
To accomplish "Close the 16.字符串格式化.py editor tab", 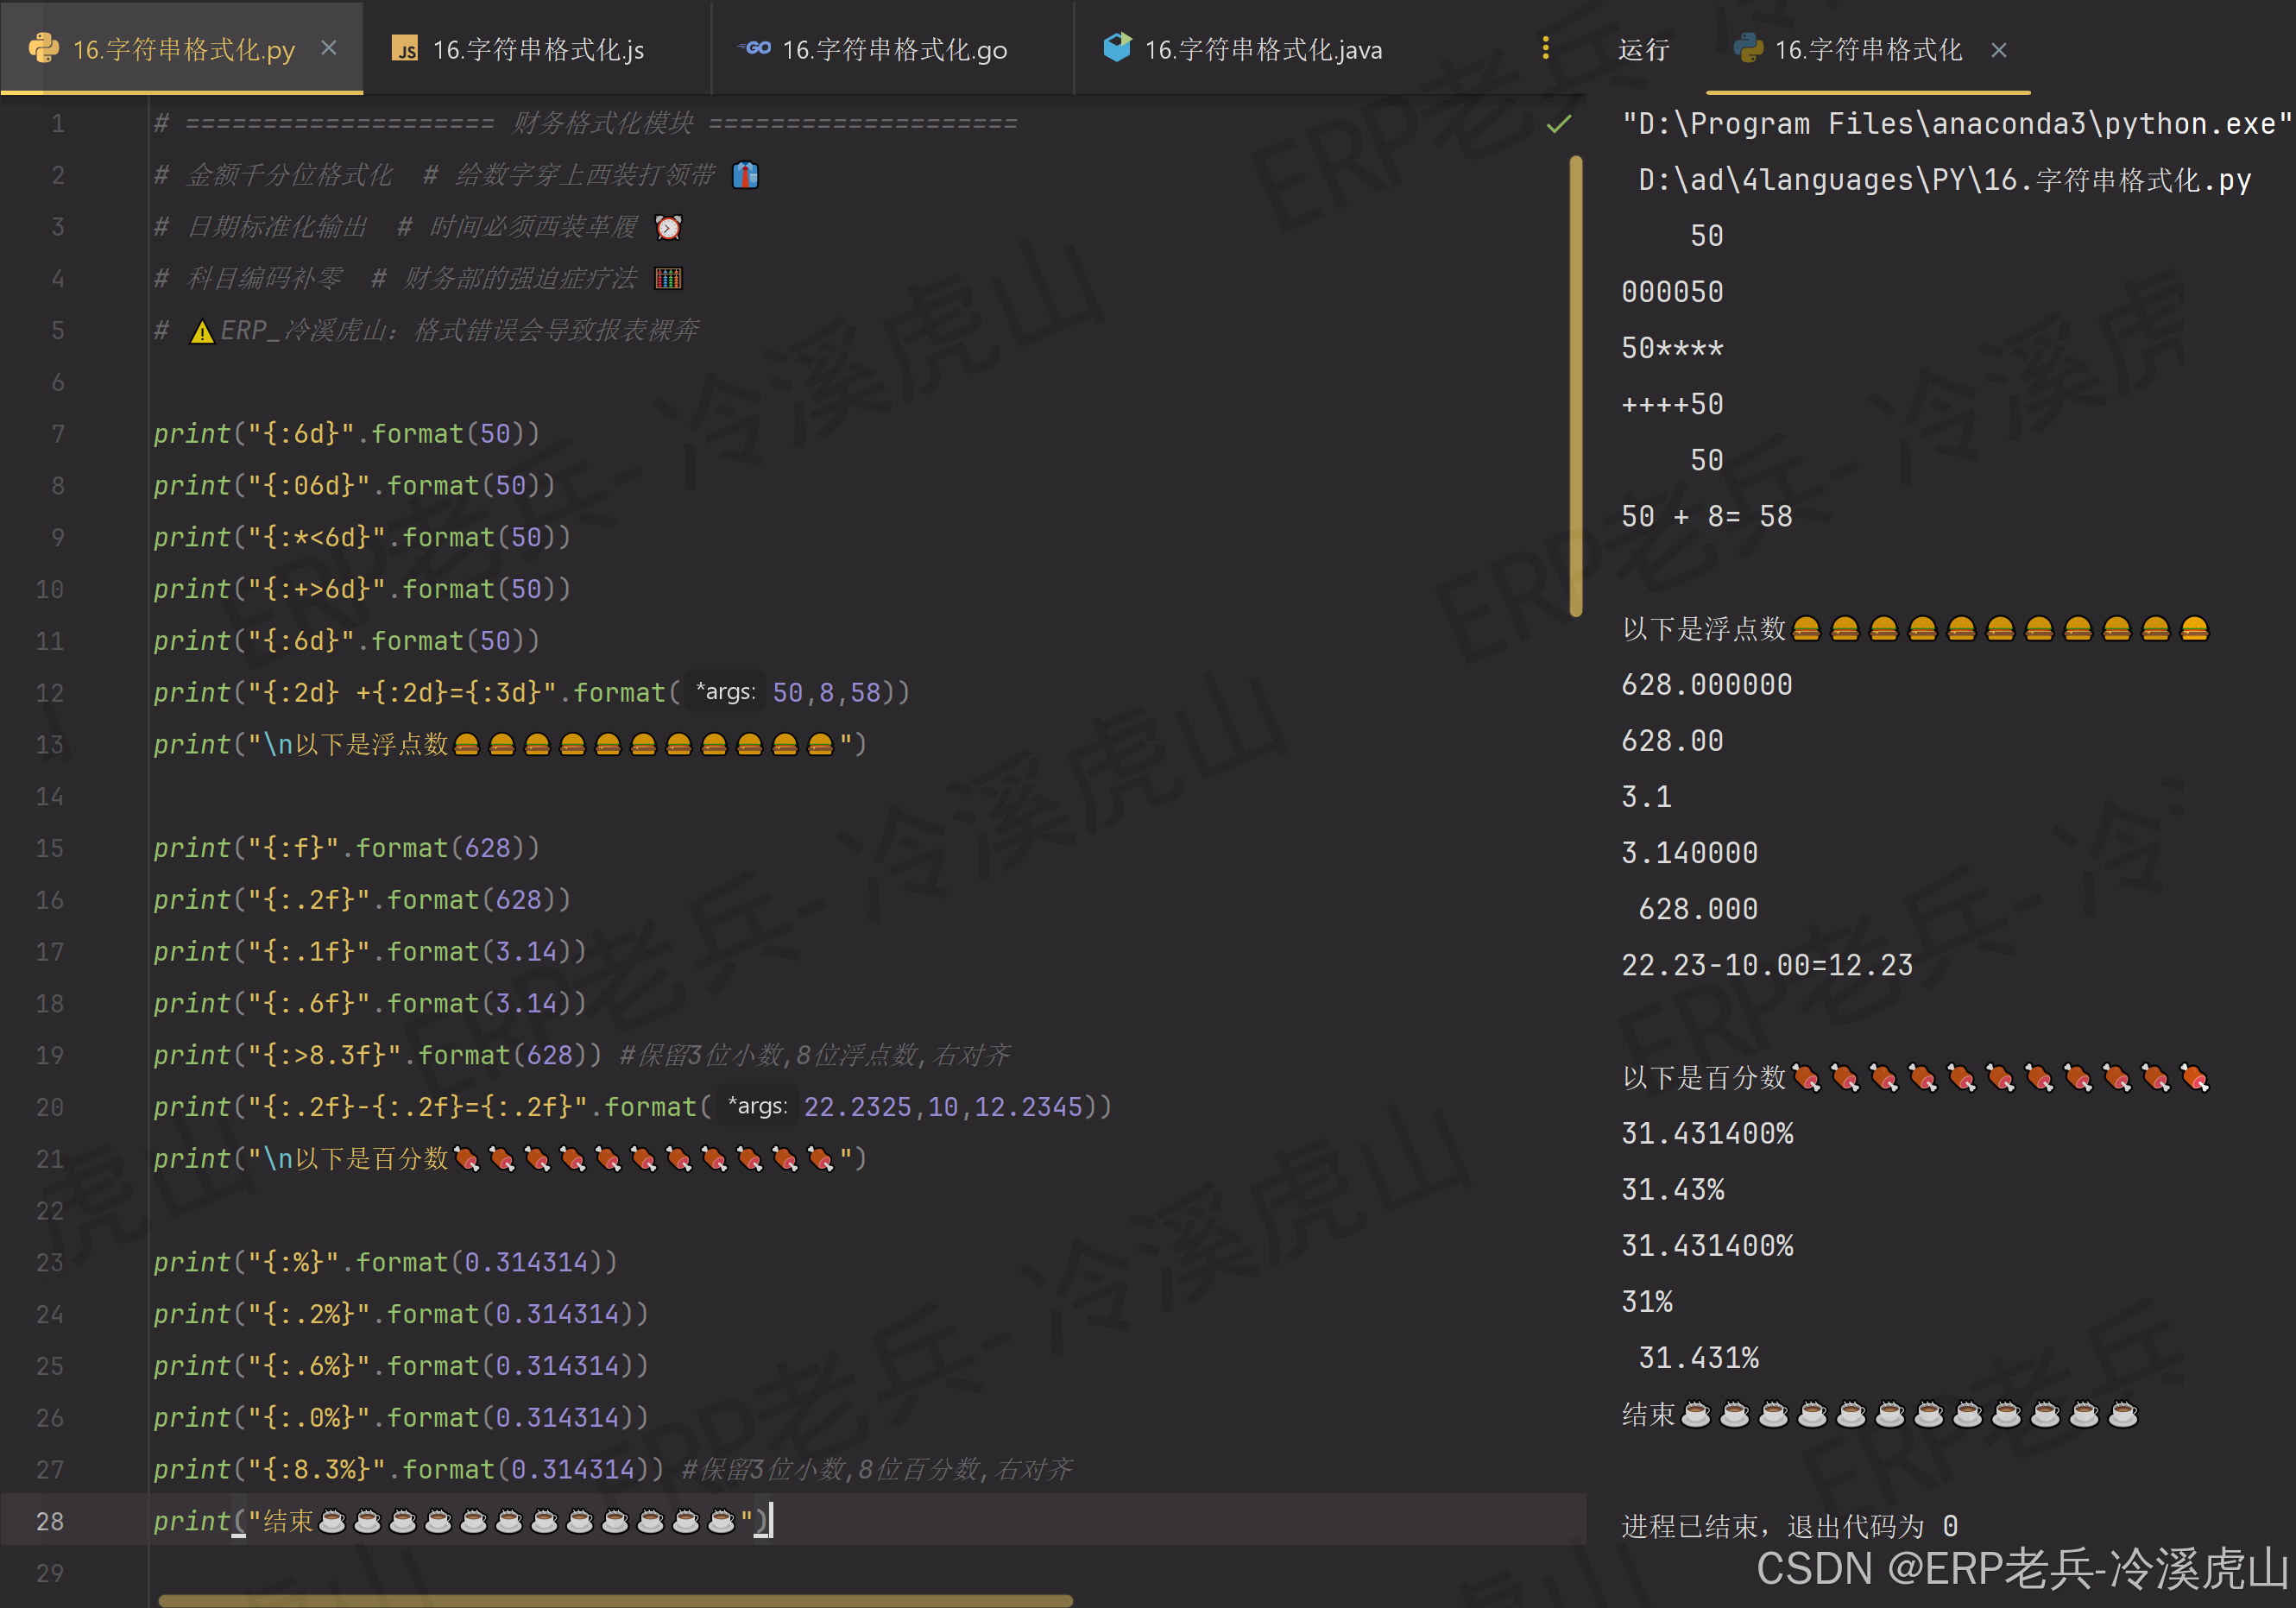I will click(329, 47).
